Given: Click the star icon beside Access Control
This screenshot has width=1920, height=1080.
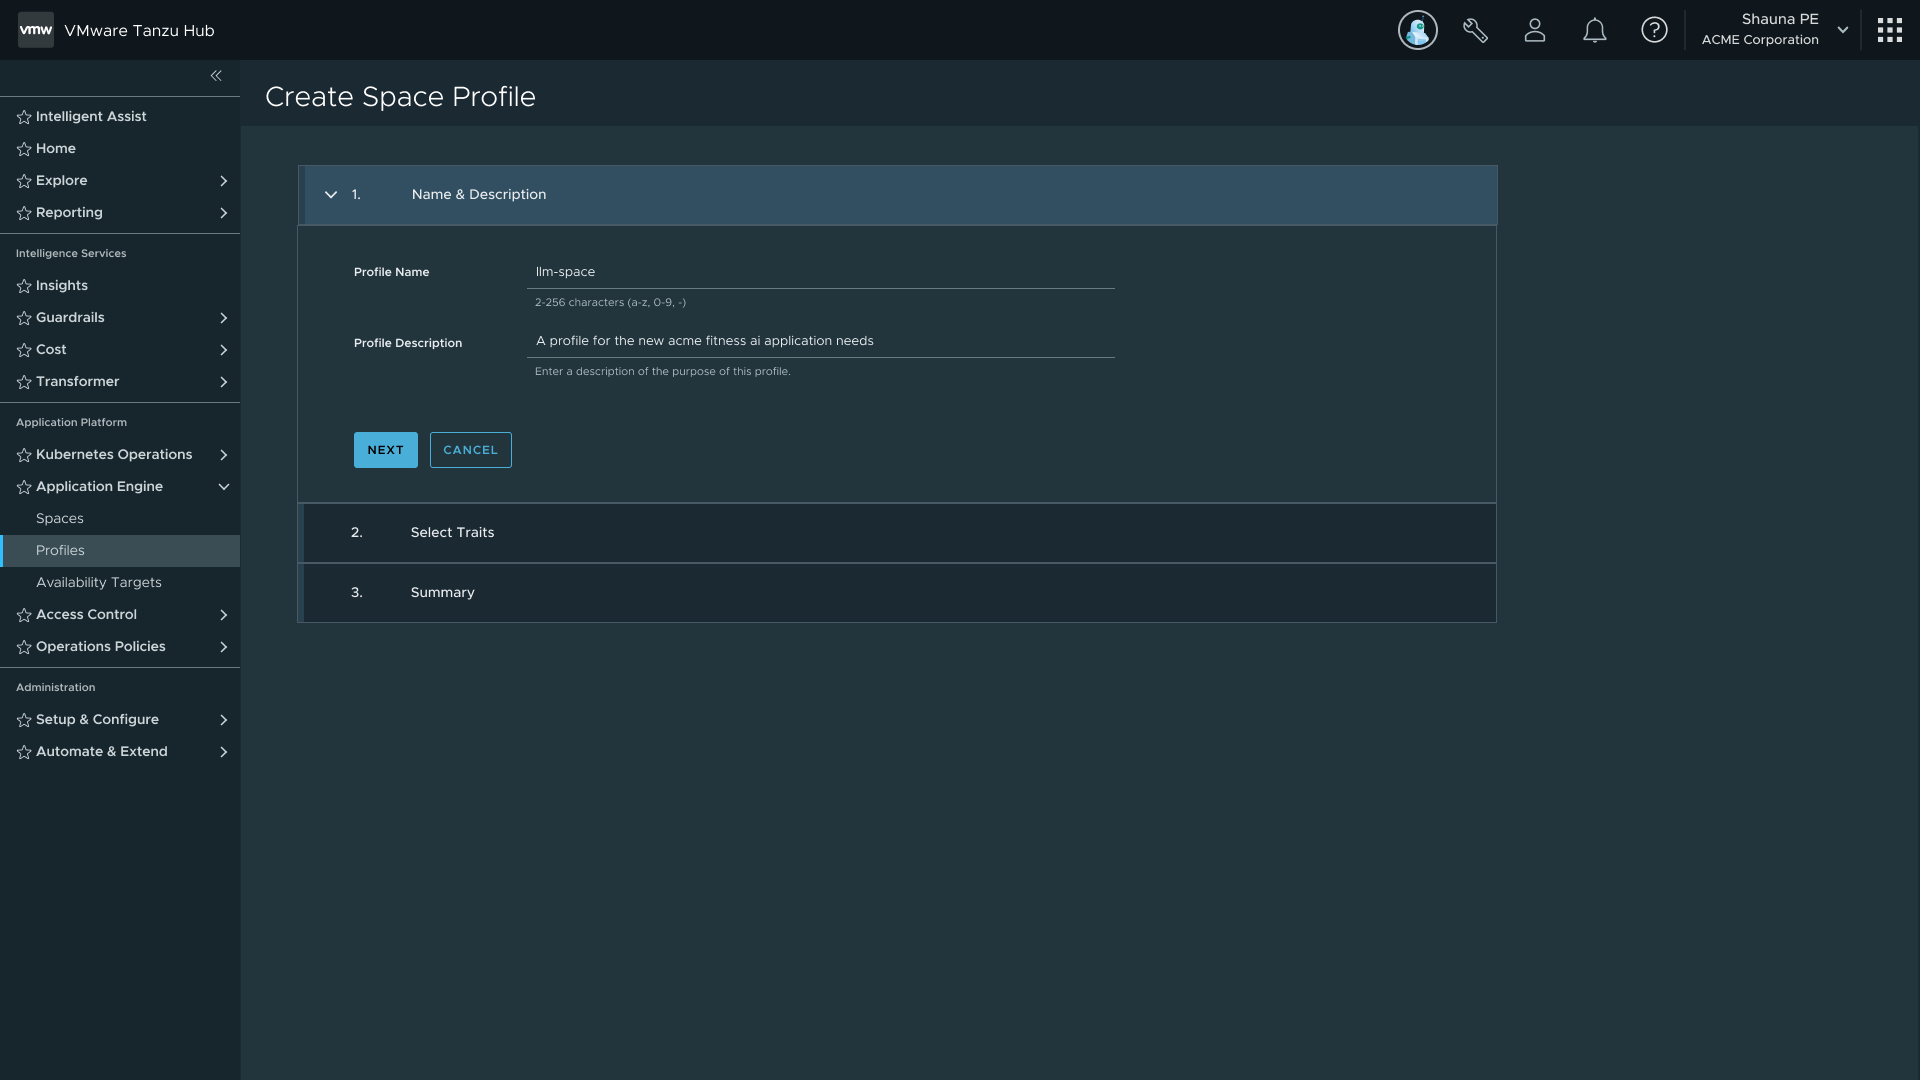Looking at the screenshot, I should click(x=24, y=615).
